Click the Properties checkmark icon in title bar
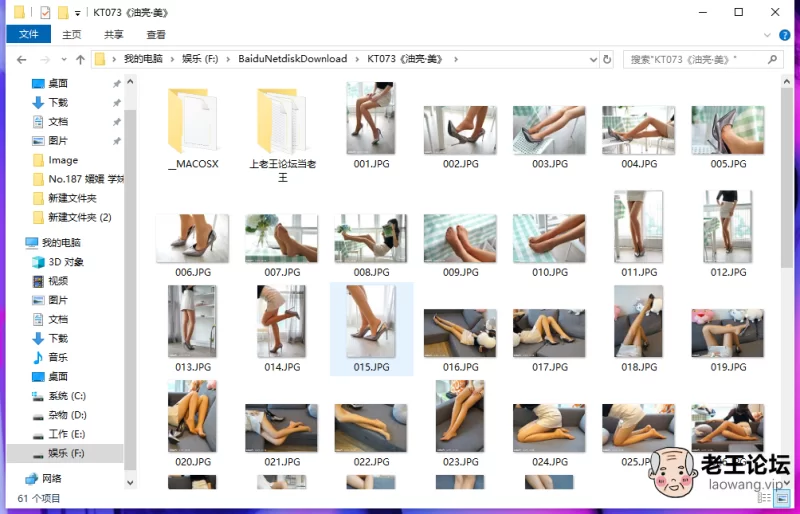The width and height of the screenshot is (800, 514). tap(45, 12)
